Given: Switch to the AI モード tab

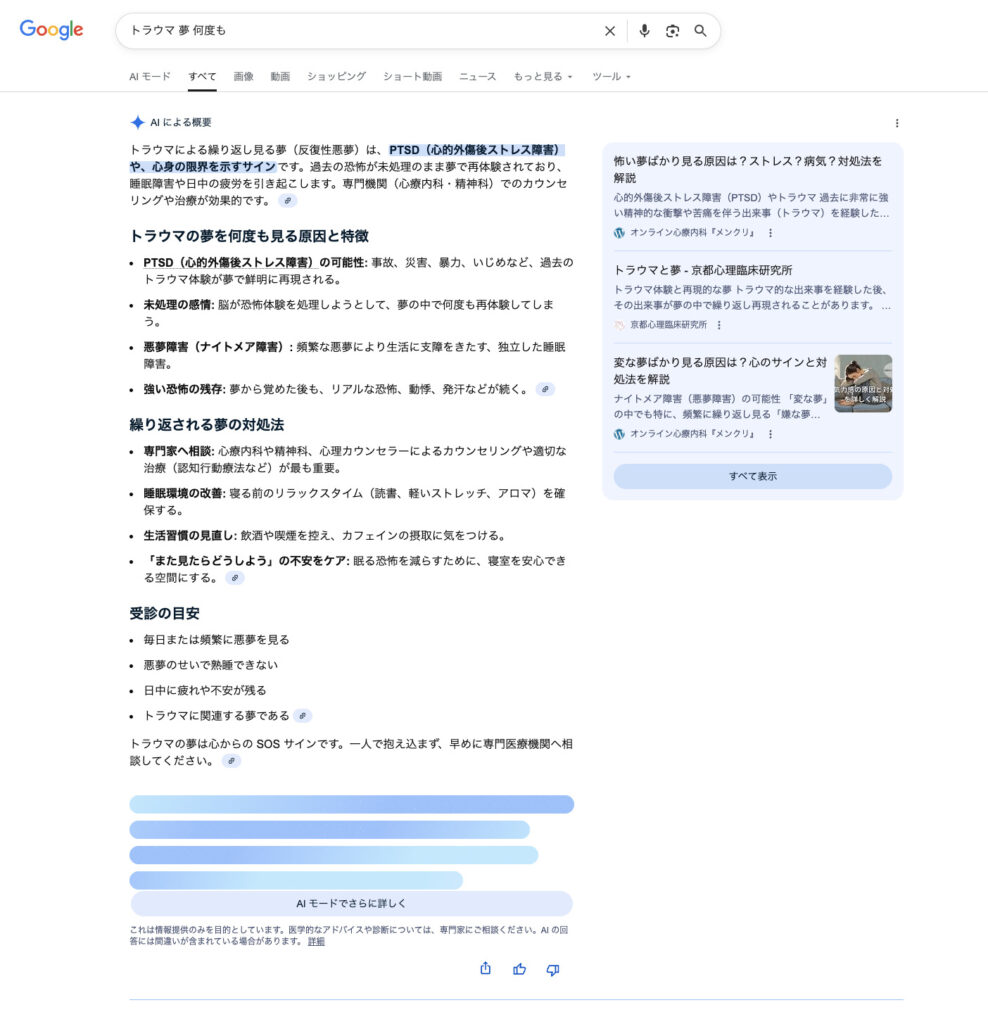Looking at the screenshot, I should coord(150,76).
